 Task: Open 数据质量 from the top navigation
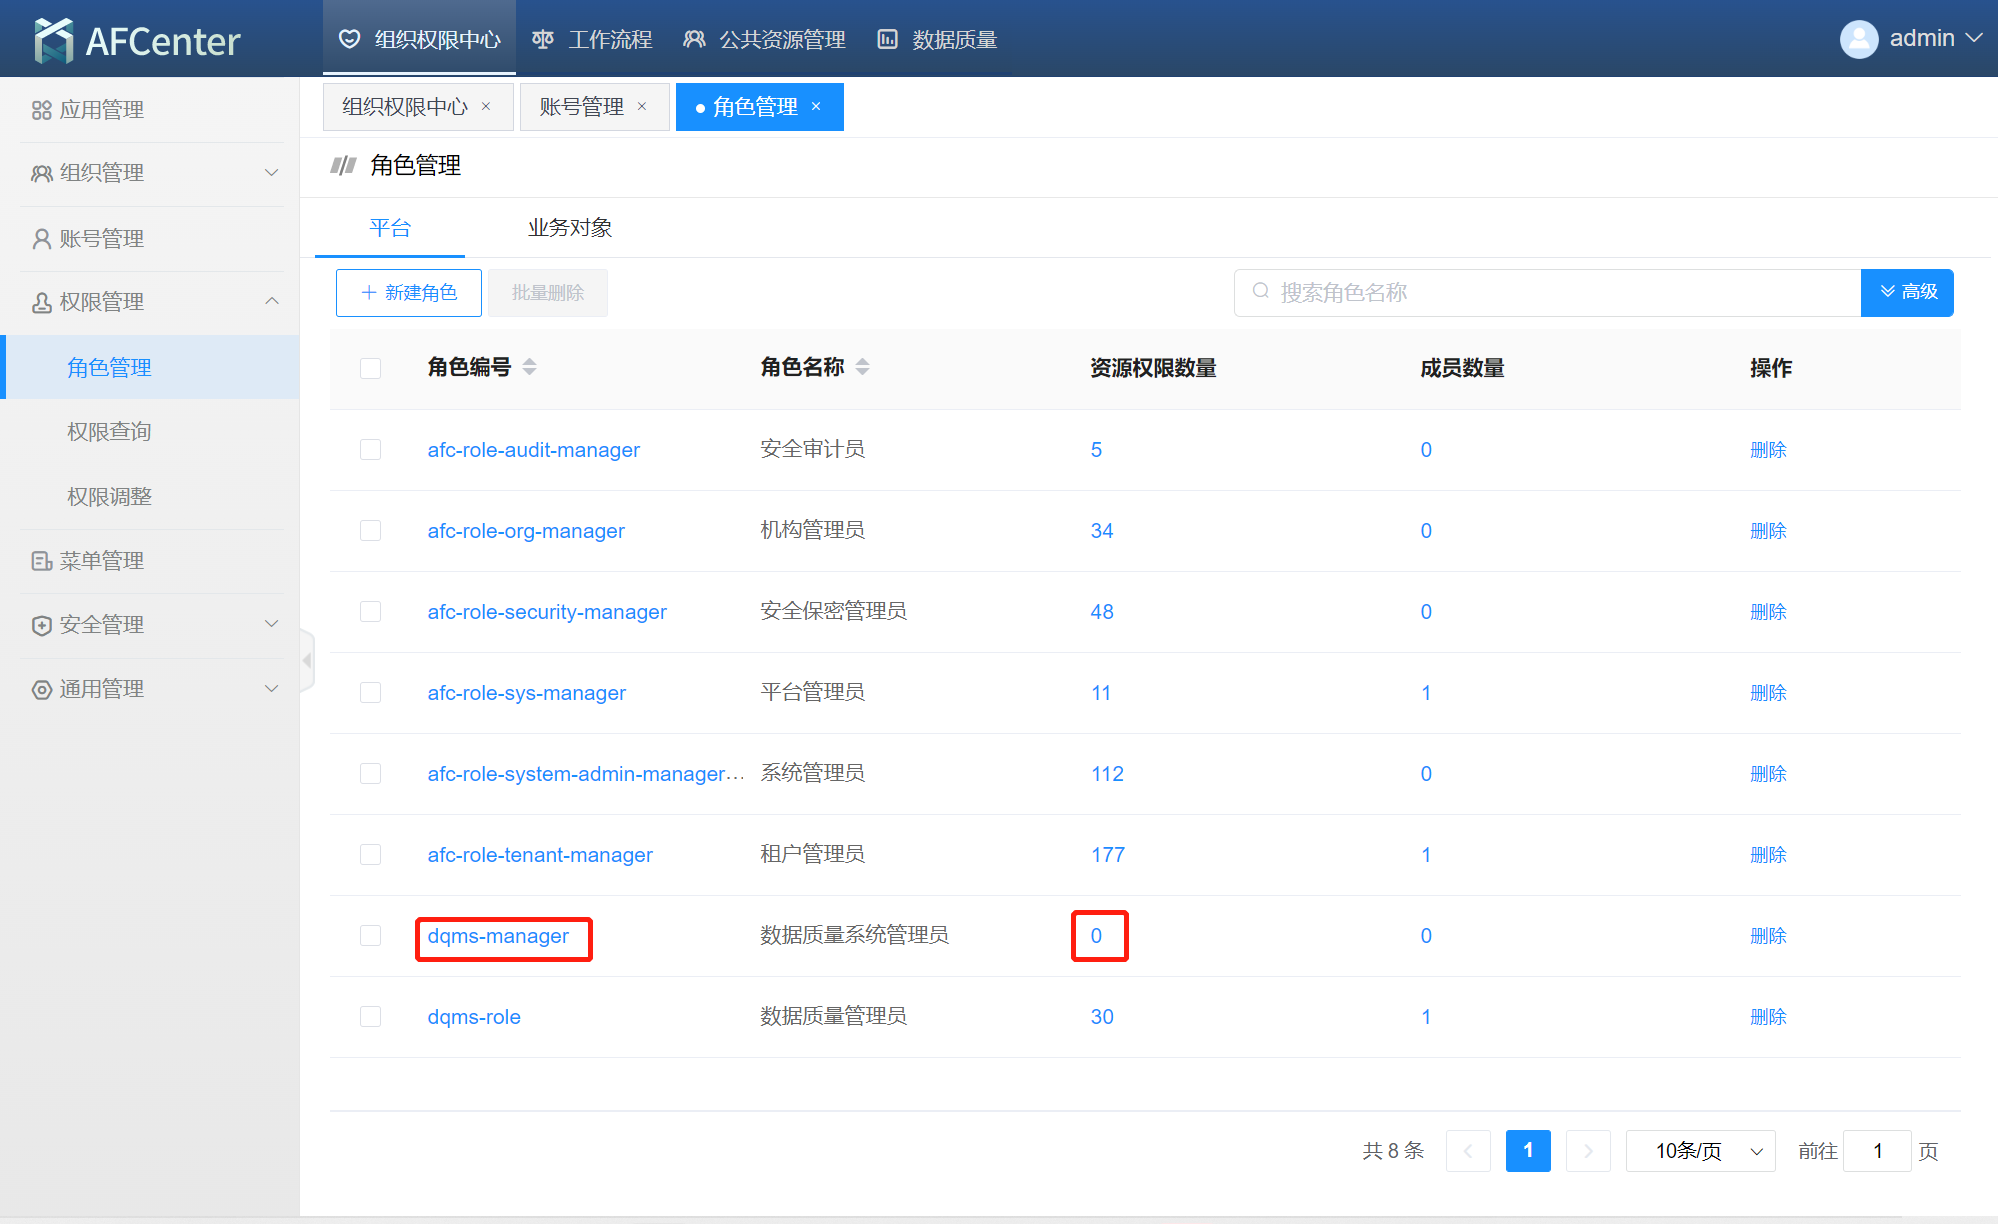[937, 39]
